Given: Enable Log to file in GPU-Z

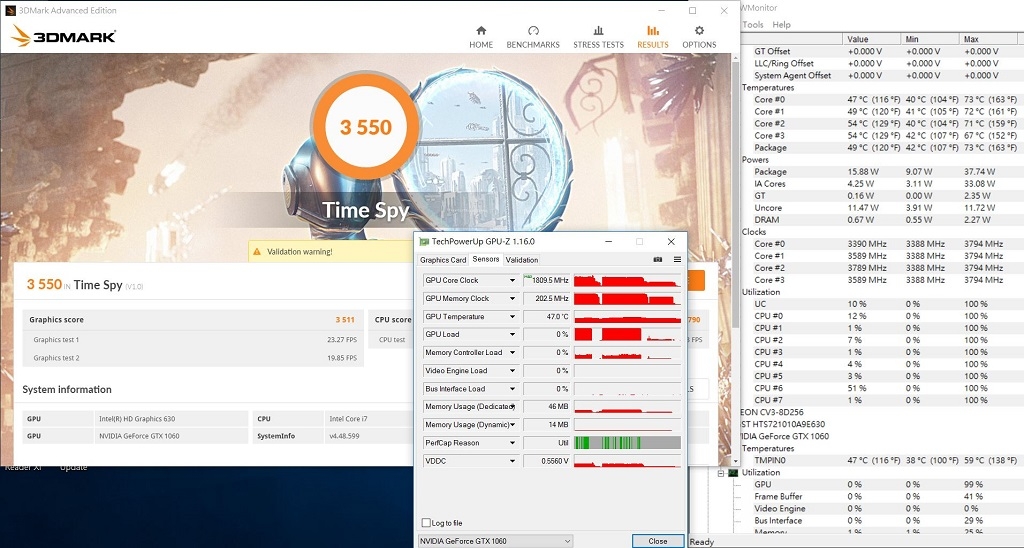Looking at the screenshot, I should [426, 523].
